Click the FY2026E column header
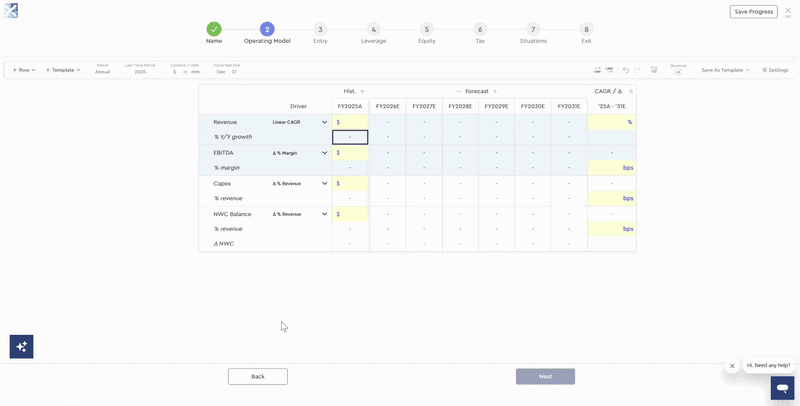Screen dimensions: 800x406 pyautogui.click(x=388, y=107)
